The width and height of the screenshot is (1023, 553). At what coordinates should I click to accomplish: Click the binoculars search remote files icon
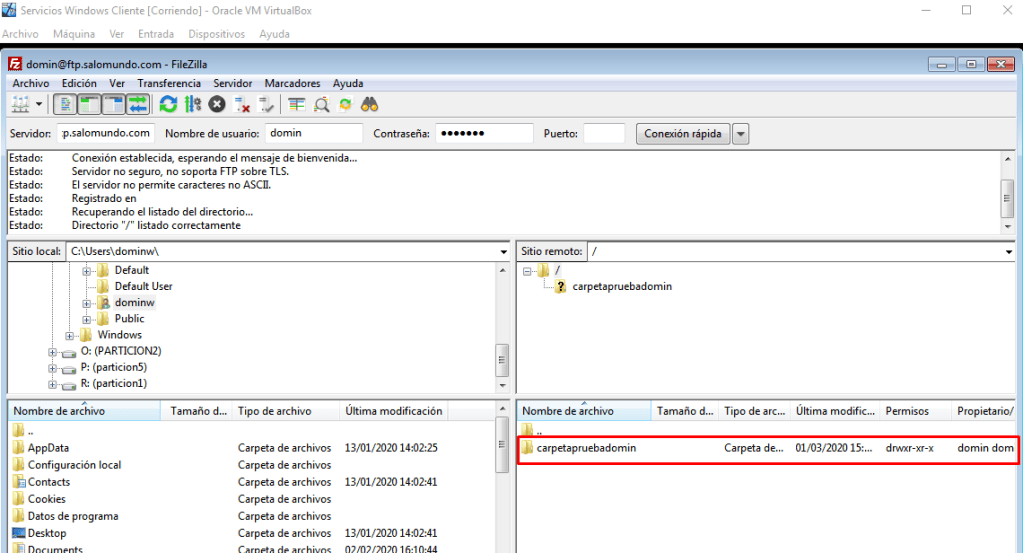tap(369, 104)
